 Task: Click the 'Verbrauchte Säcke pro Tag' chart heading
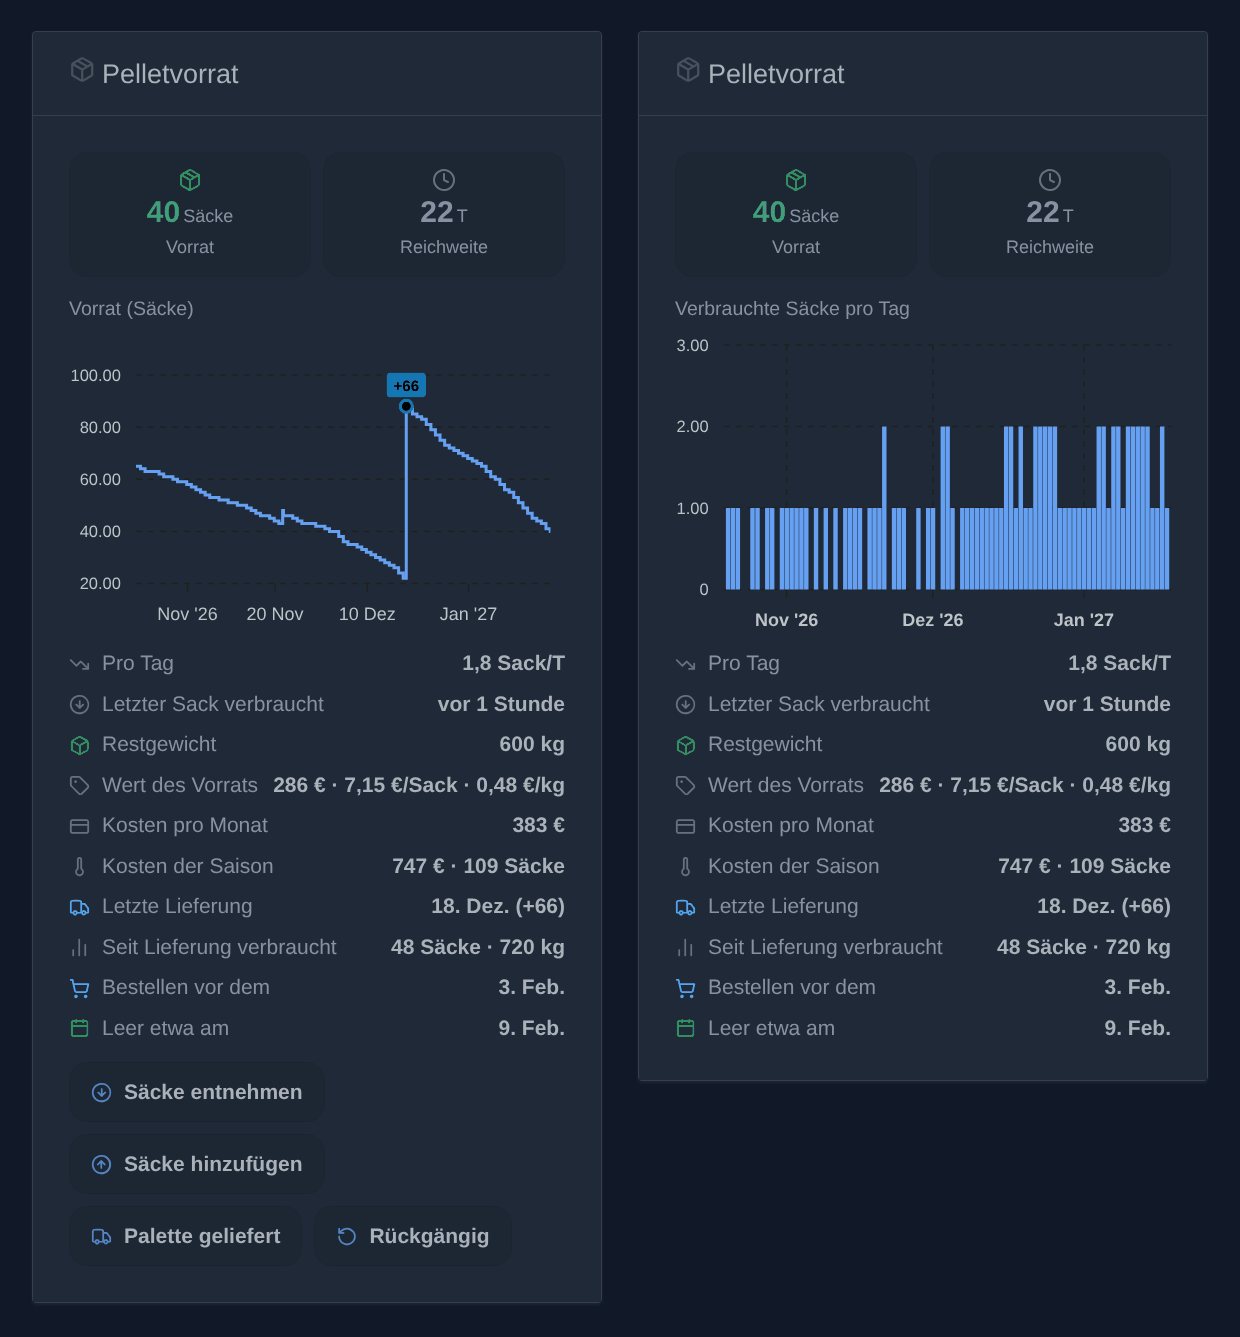(x=792, y=308)
